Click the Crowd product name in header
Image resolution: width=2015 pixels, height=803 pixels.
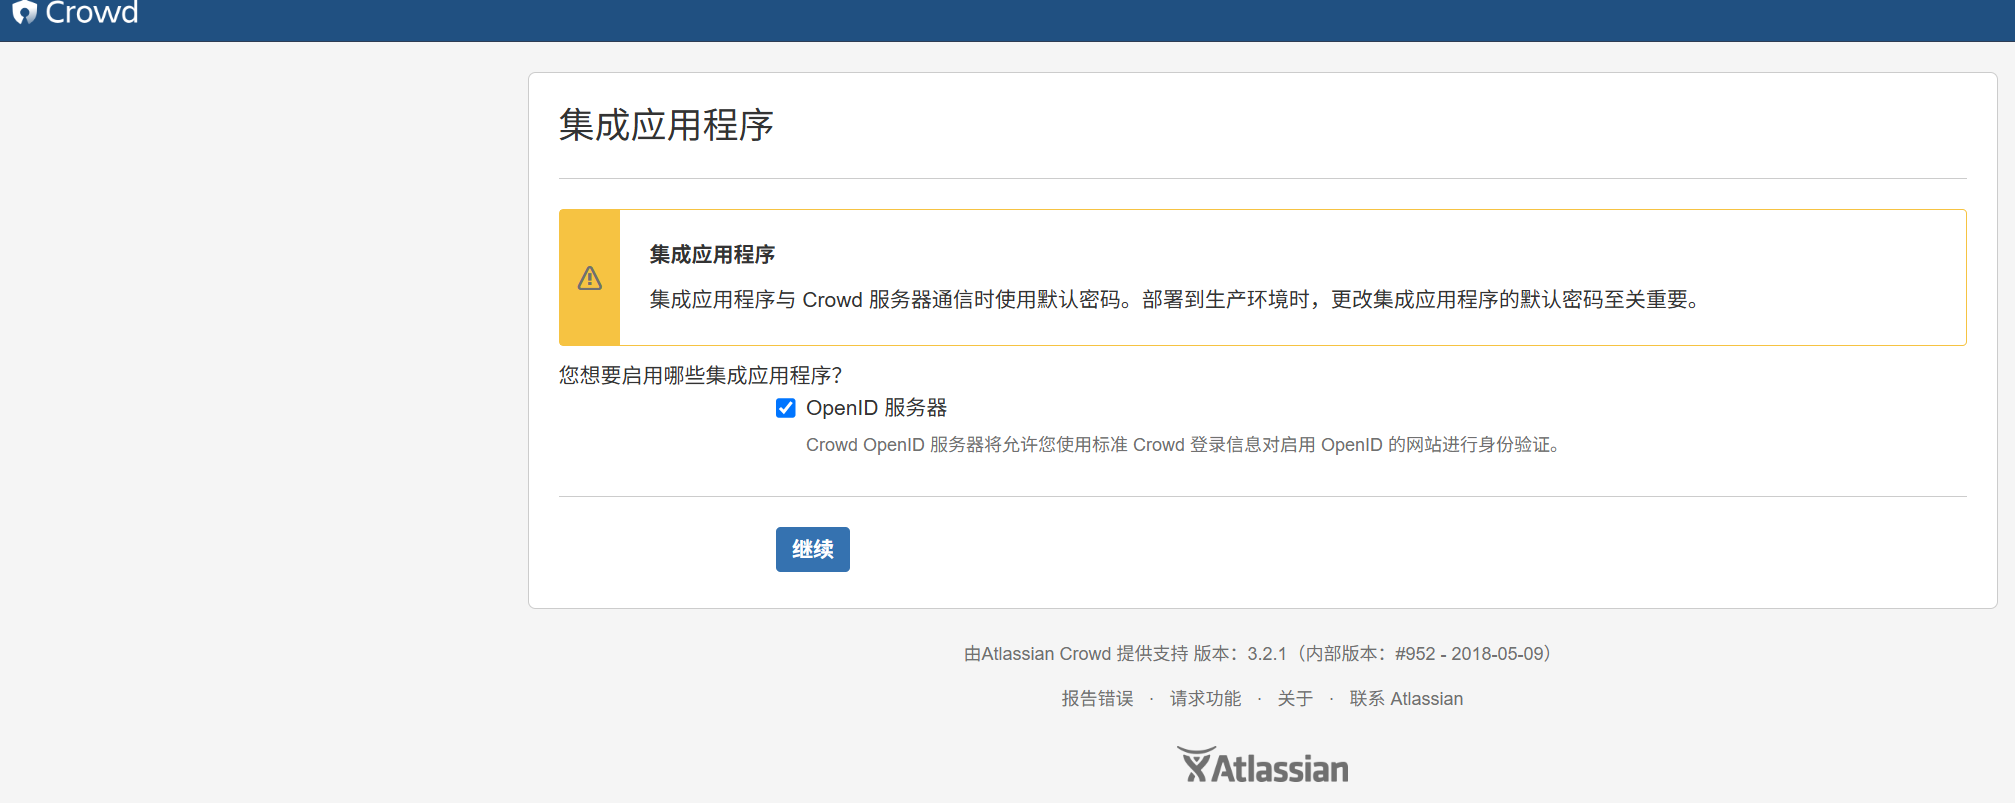pyautogui.click(x=92, y=13)
